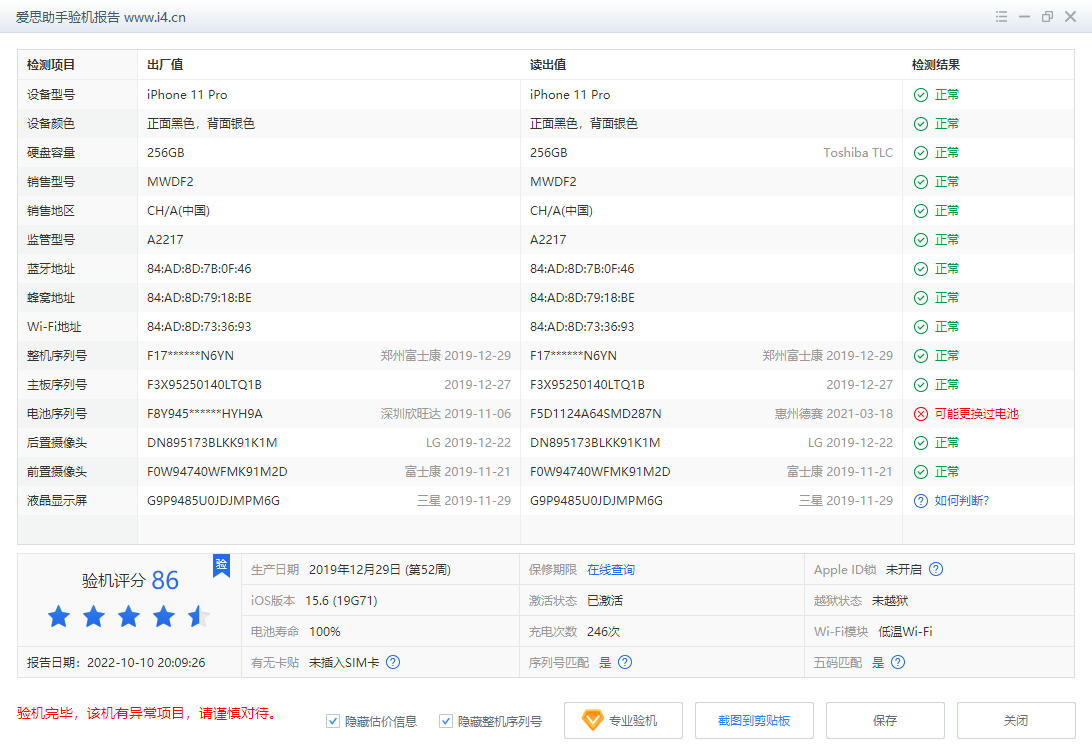Minimize the 验机报告 window
The height and width of the screenshot is (756, 1092).
point(1024,17)
